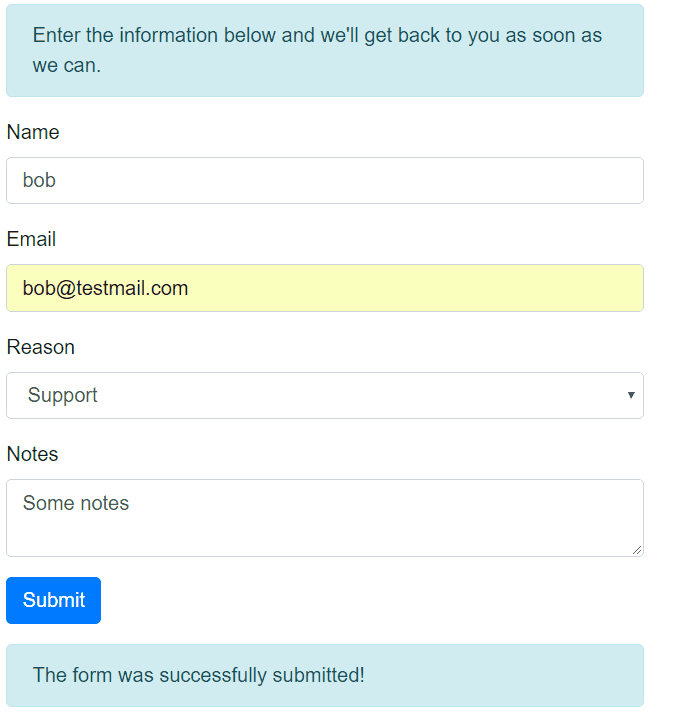Grab the Notes textarea resize handle
697x714 pixels.
(x=637, y=549)
